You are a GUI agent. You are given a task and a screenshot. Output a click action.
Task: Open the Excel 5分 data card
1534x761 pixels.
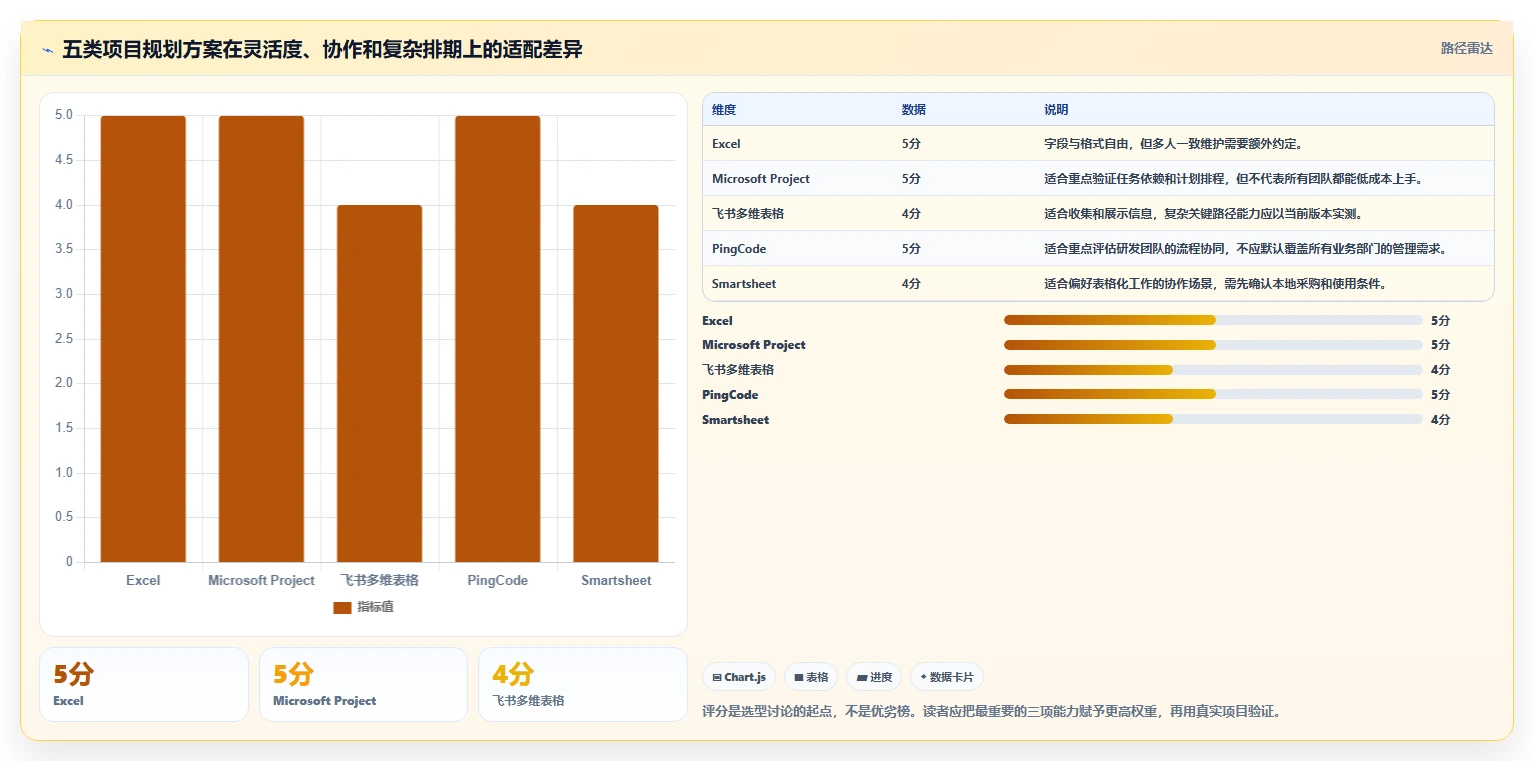pos(144,684)
